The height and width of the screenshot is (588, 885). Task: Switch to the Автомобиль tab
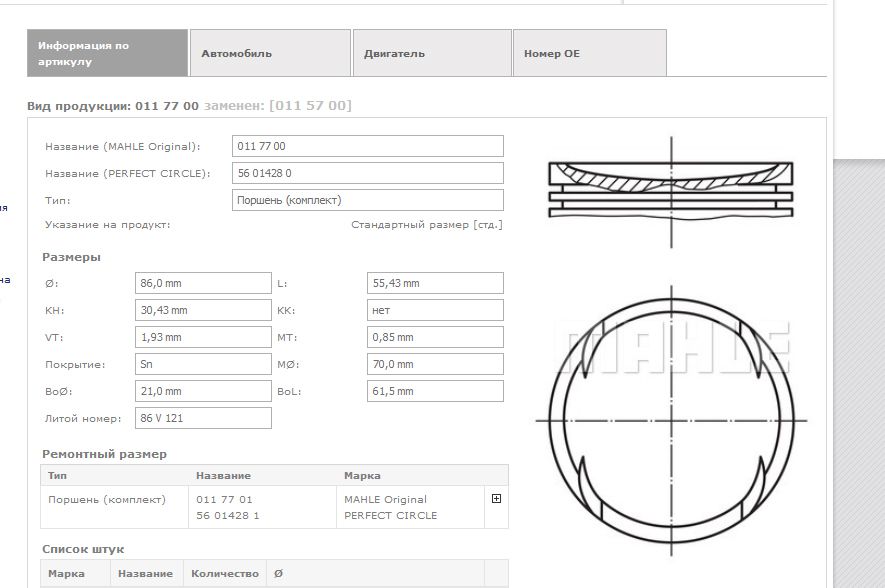pyautogui.click(x=270, y=53)
